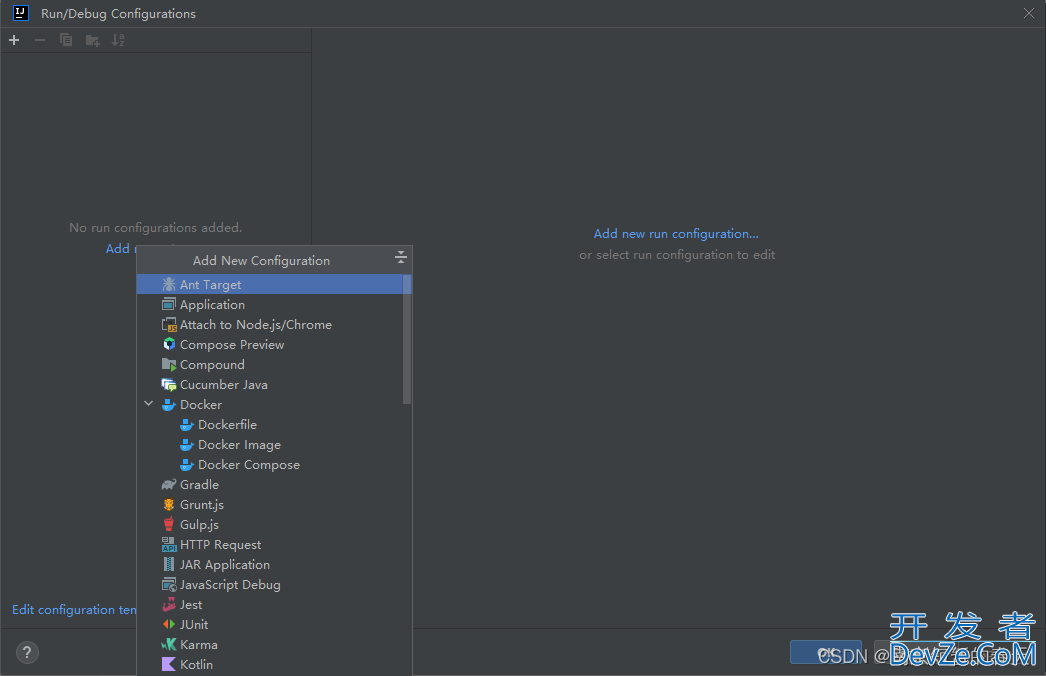Click the Application window icon
Screen dimensions: 1046x676
(169, 304)
